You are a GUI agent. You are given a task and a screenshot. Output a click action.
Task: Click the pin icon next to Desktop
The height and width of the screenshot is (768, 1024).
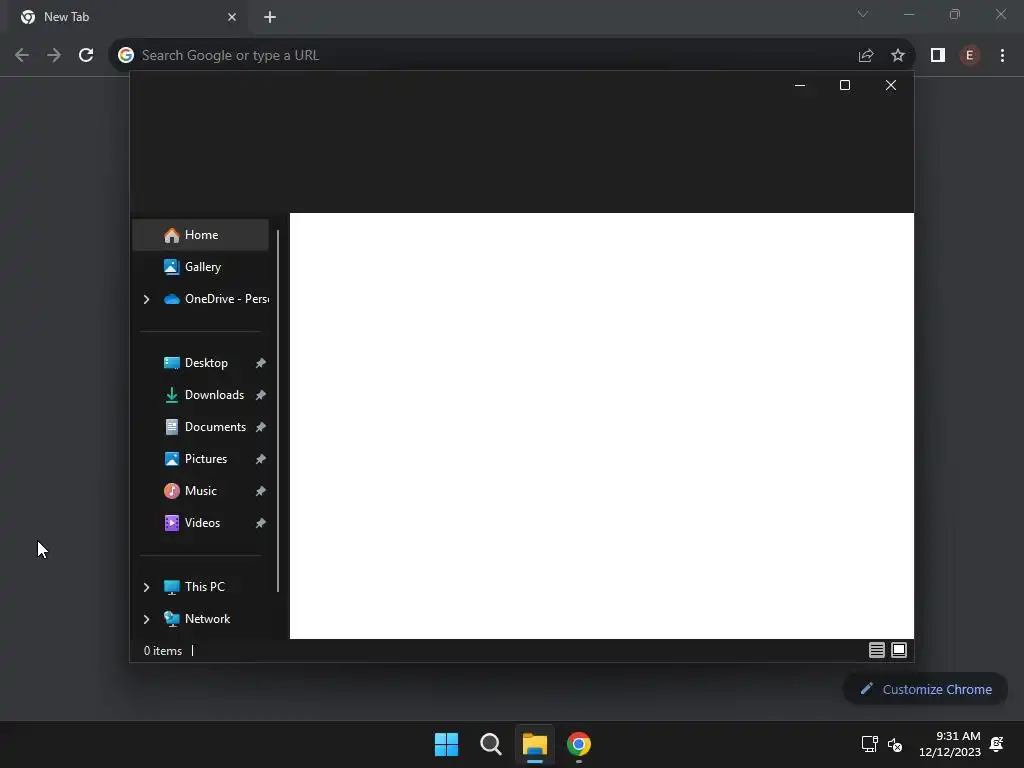tap(261, 363)
